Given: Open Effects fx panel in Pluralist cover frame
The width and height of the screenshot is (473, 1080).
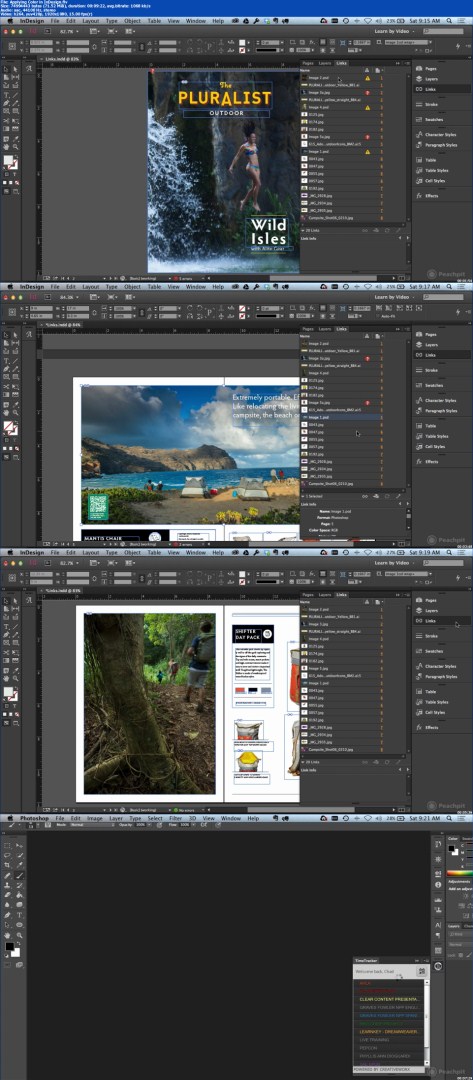Looking at the screenshot, I should (x=427, y=196).
